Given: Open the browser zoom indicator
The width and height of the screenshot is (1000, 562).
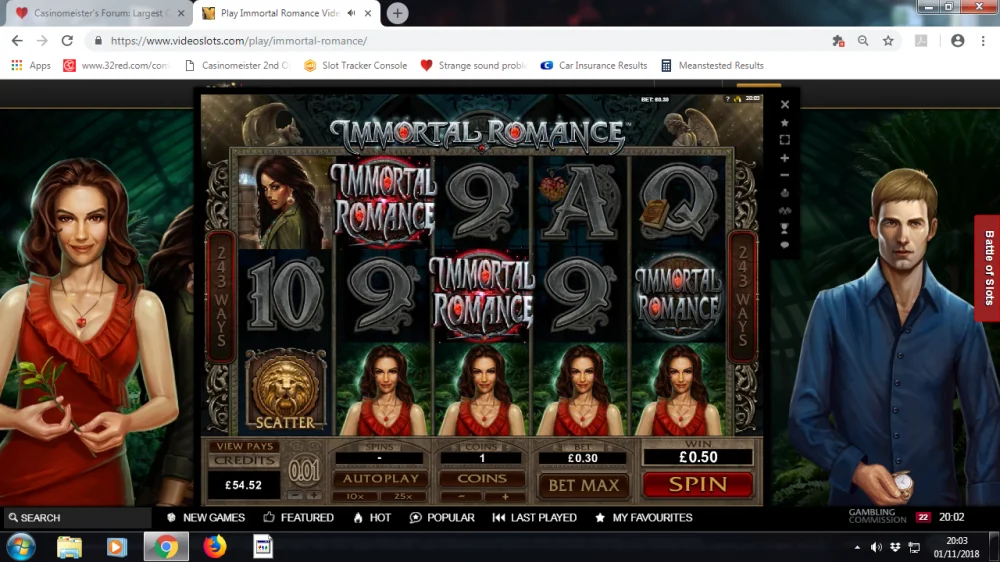Looking at the screenshot, I should click(863, 41).
